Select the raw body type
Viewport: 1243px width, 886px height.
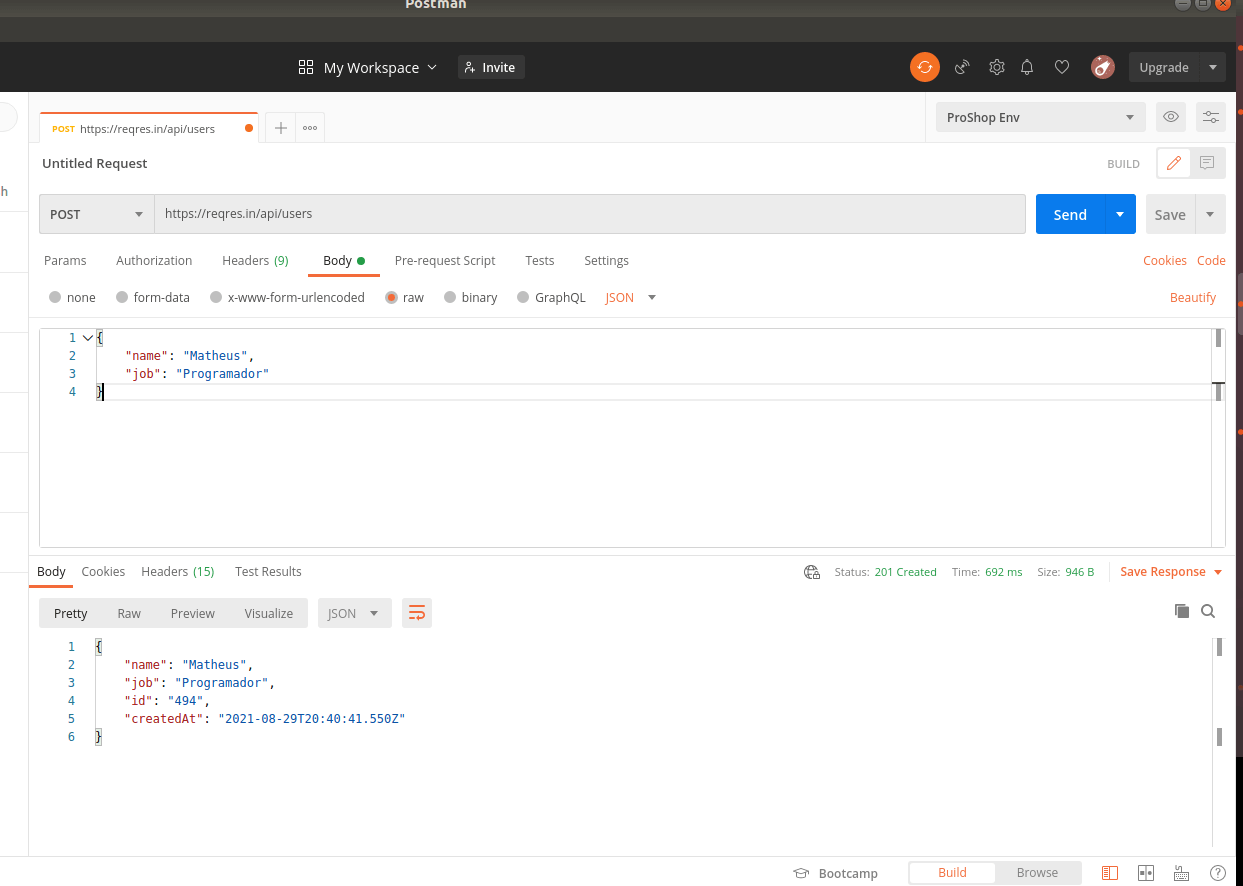point(404,297)
